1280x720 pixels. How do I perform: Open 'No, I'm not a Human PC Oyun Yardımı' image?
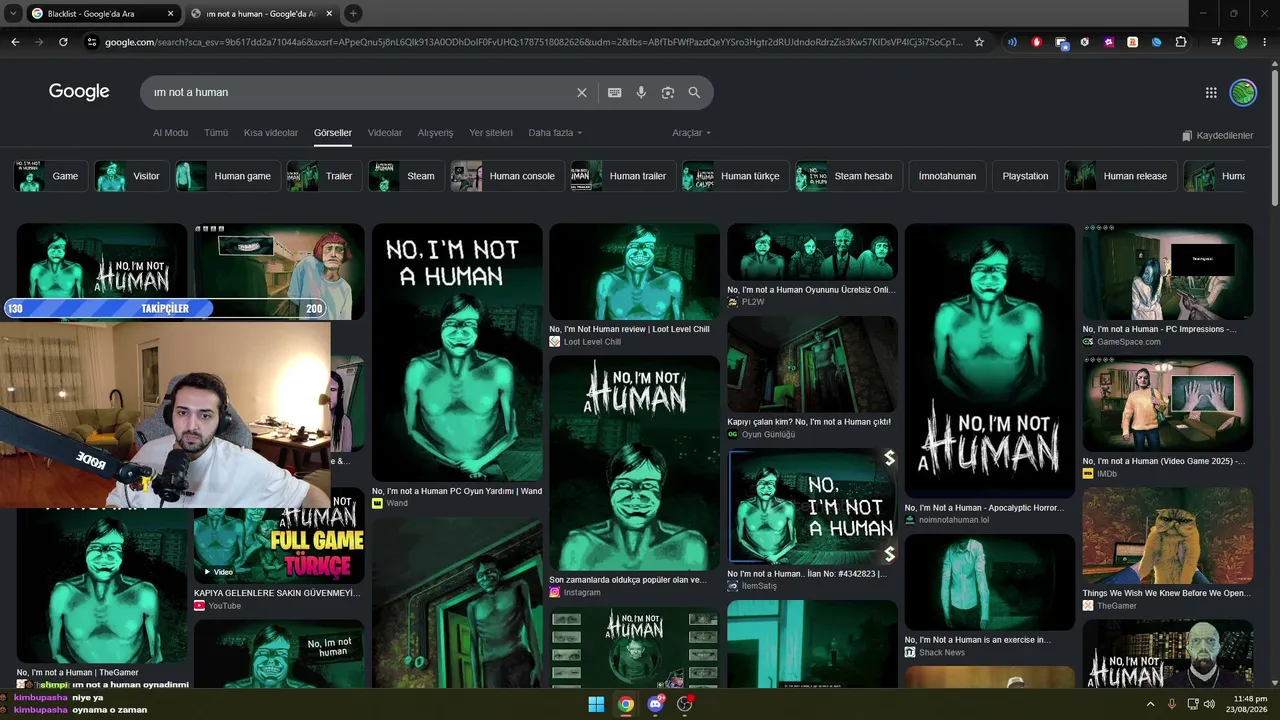457,352
